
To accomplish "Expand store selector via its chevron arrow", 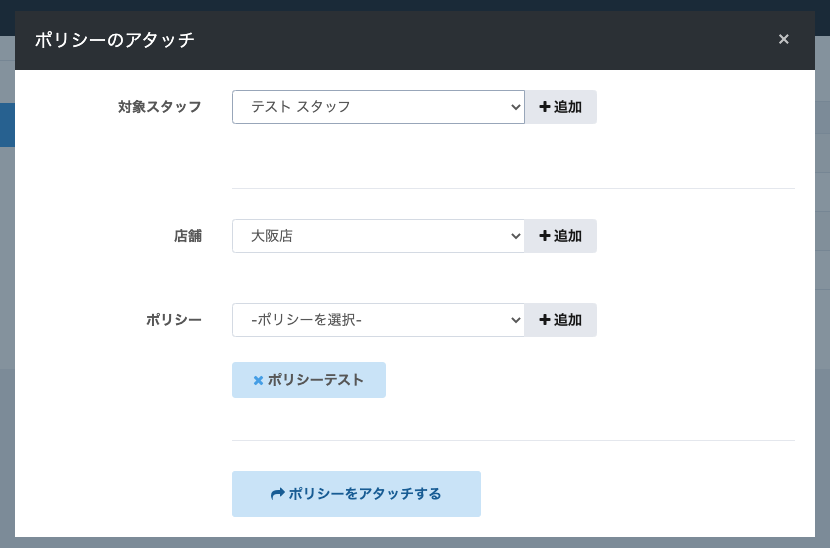I will [x=516, y=236].
